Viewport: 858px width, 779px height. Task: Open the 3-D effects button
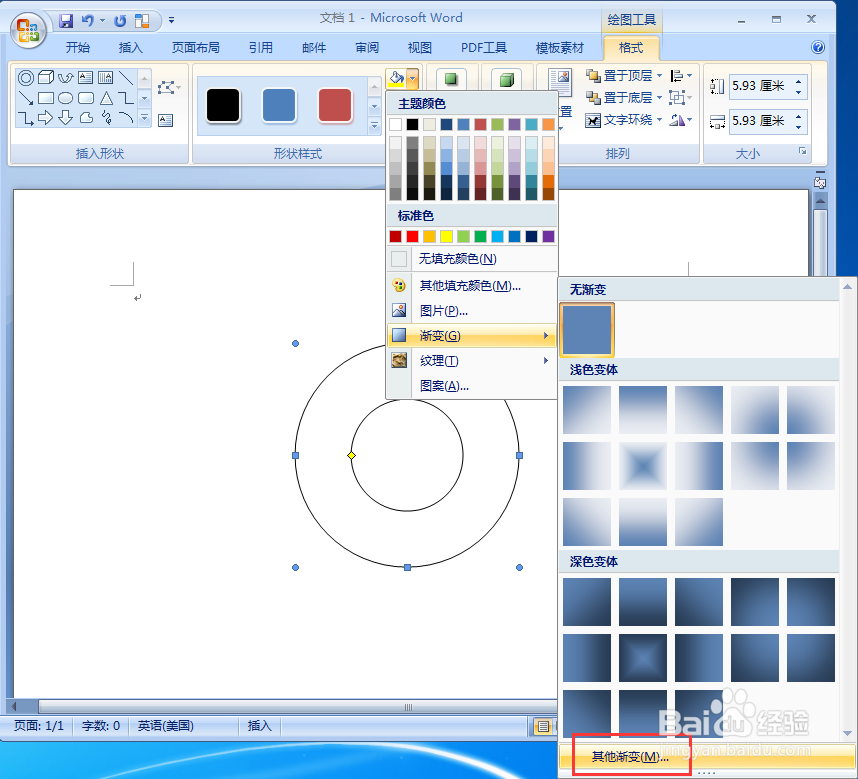507,79
